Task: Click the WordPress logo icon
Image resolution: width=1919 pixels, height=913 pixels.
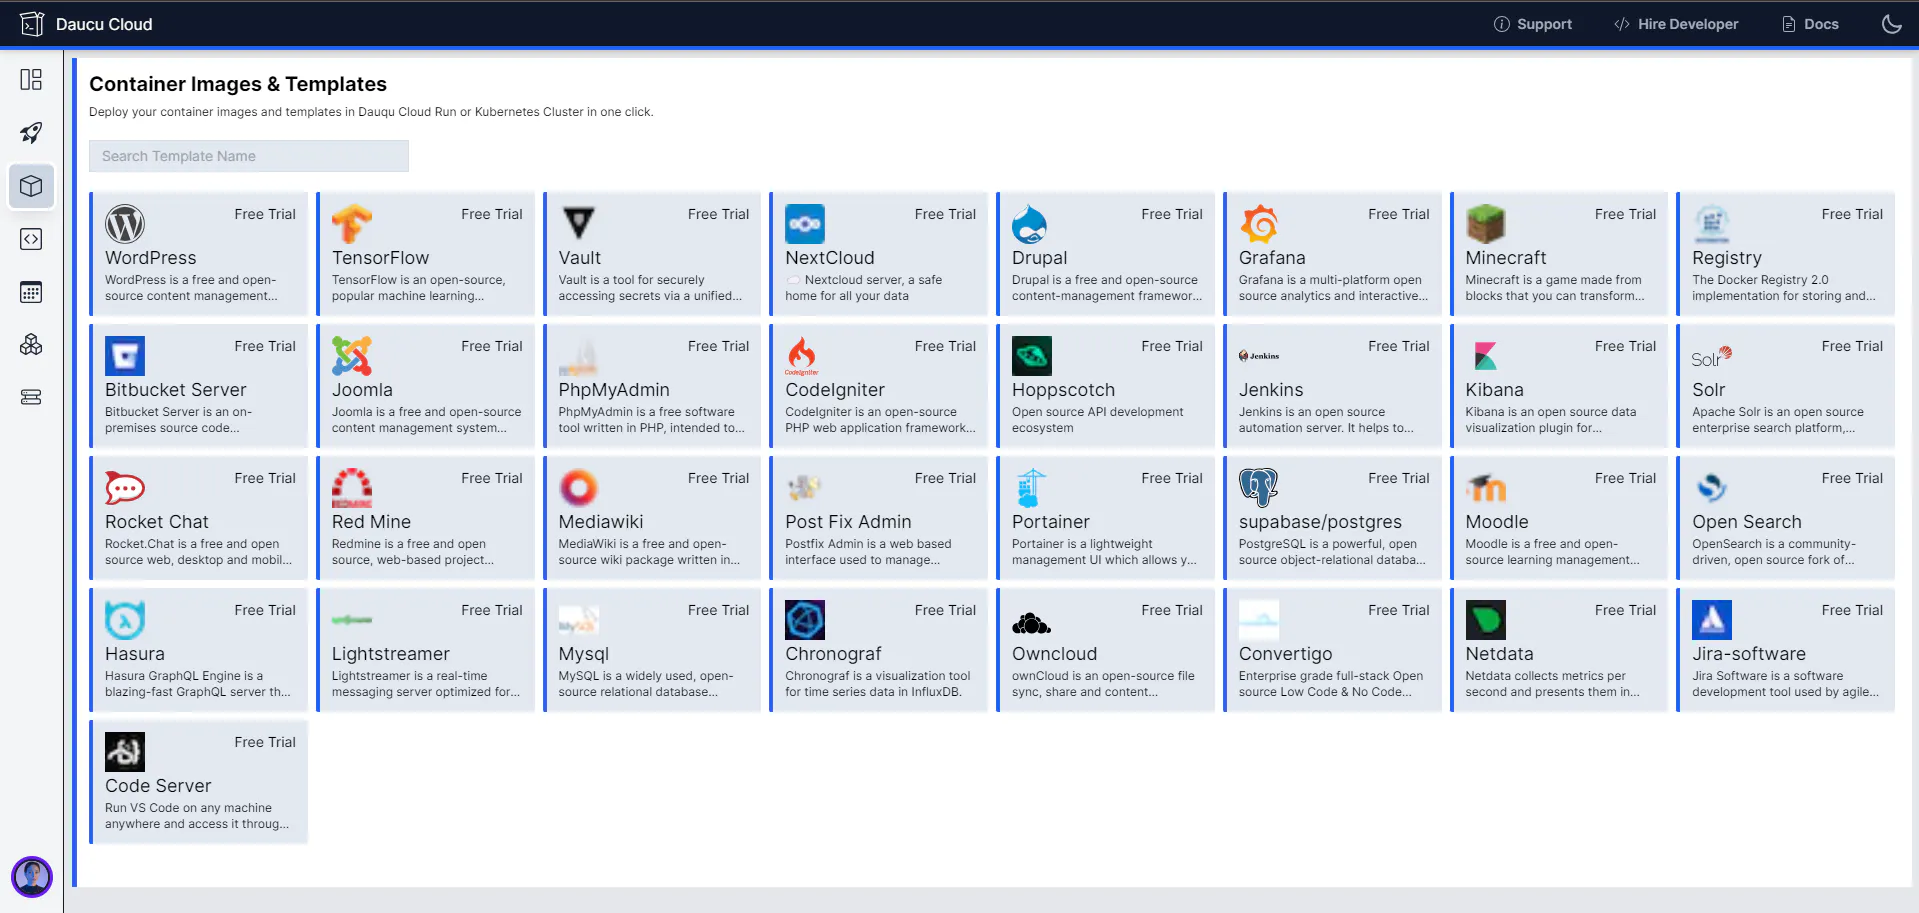Action: (x=125, y=224)
